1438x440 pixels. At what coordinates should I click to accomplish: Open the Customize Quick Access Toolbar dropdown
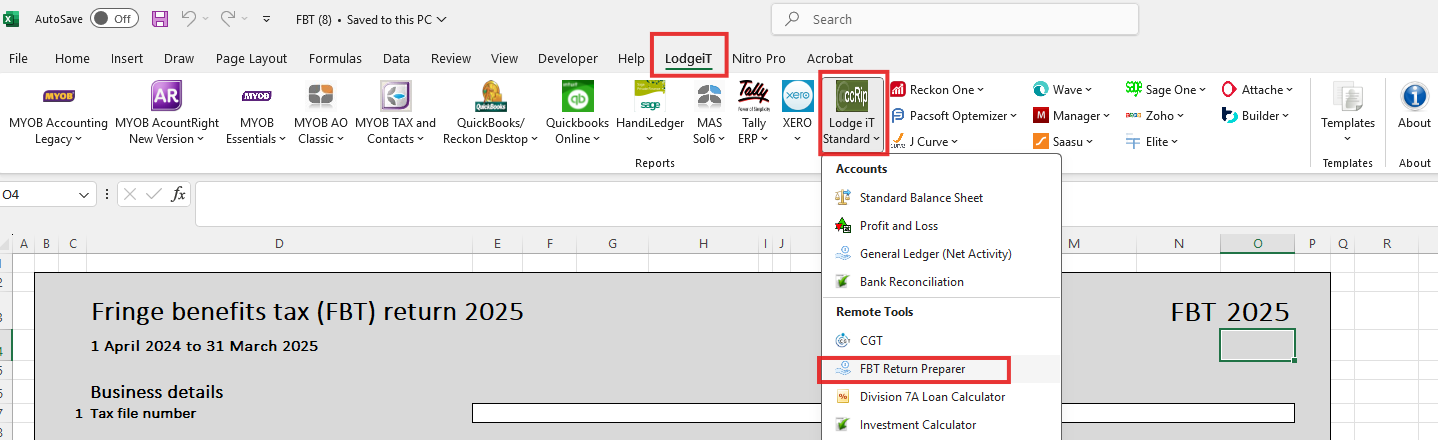[266, 19]
